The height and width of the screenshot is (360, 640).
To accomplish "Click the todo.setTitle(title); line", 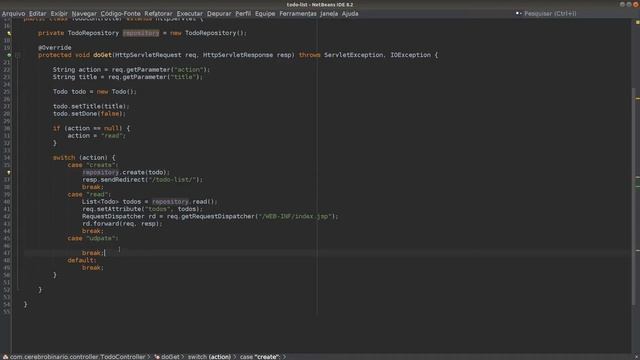I will [x=91, y=107].
